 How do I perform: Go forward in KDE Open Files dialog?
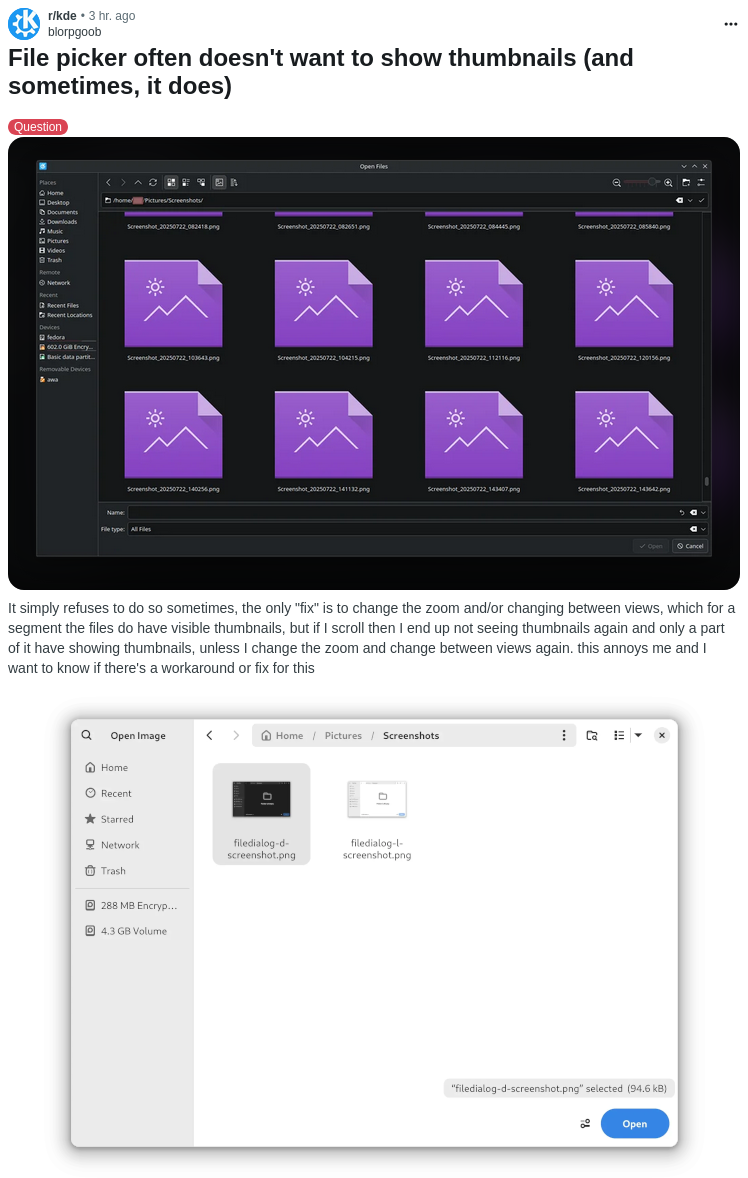point(123,183)
